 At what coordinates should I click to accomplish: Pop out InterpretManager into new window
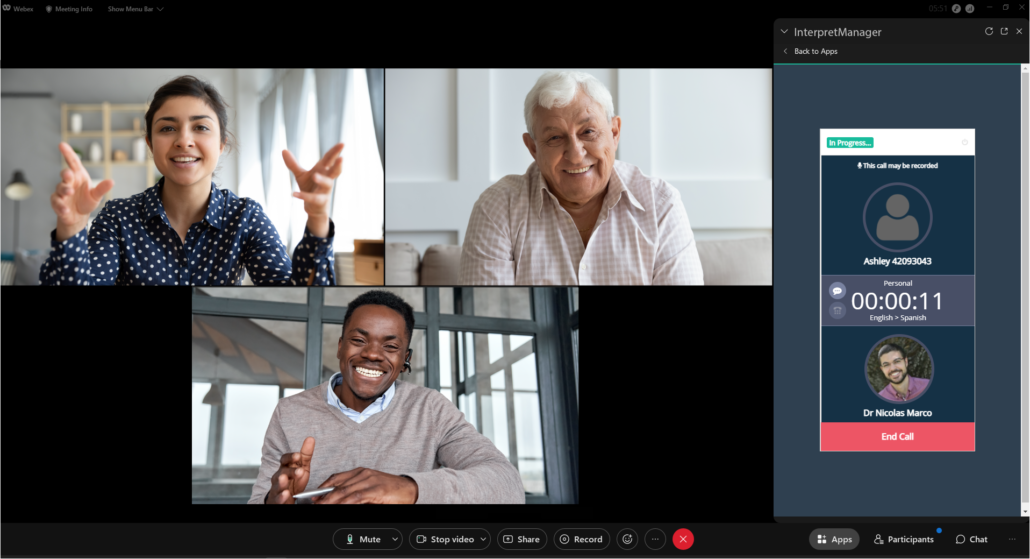click(x=1004, y=31)
